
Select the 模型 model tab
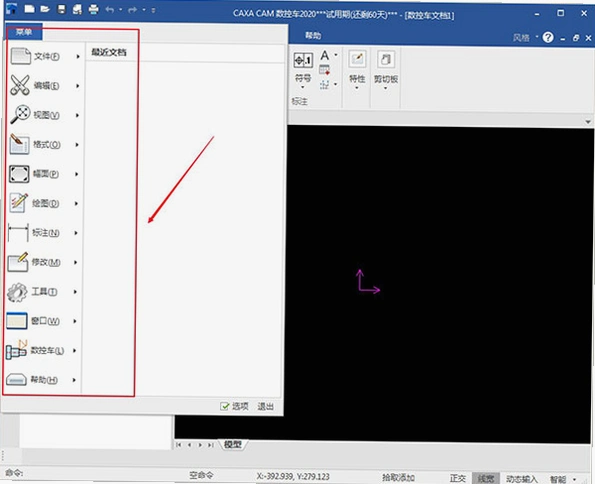233,444
